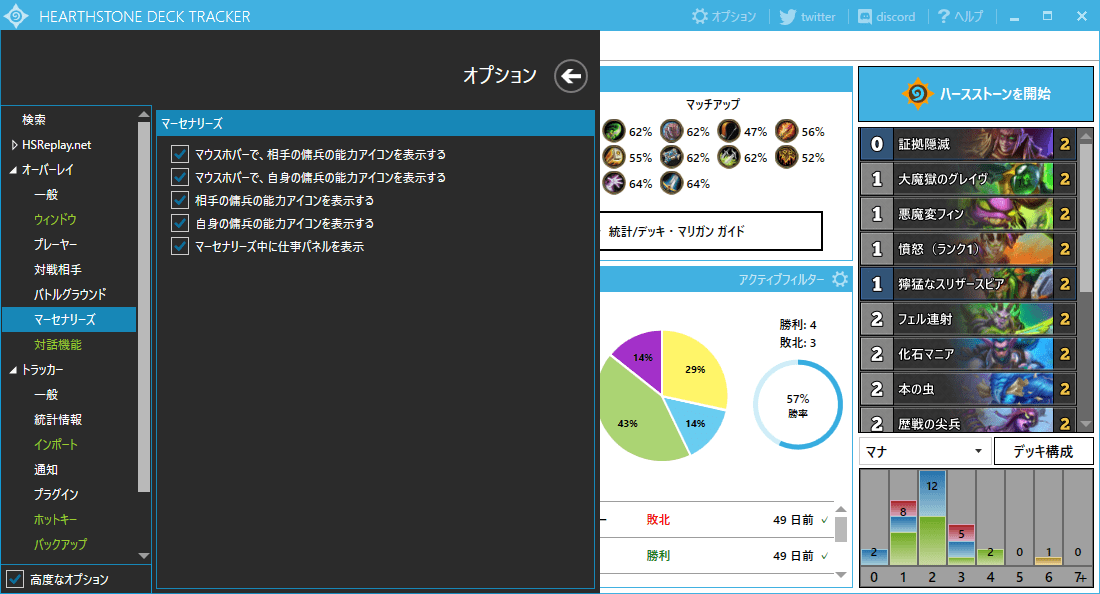Click the 57% 勝率 ring chart
The width and height of the screenshot is (1100, 594).
(x=798, y=405)
